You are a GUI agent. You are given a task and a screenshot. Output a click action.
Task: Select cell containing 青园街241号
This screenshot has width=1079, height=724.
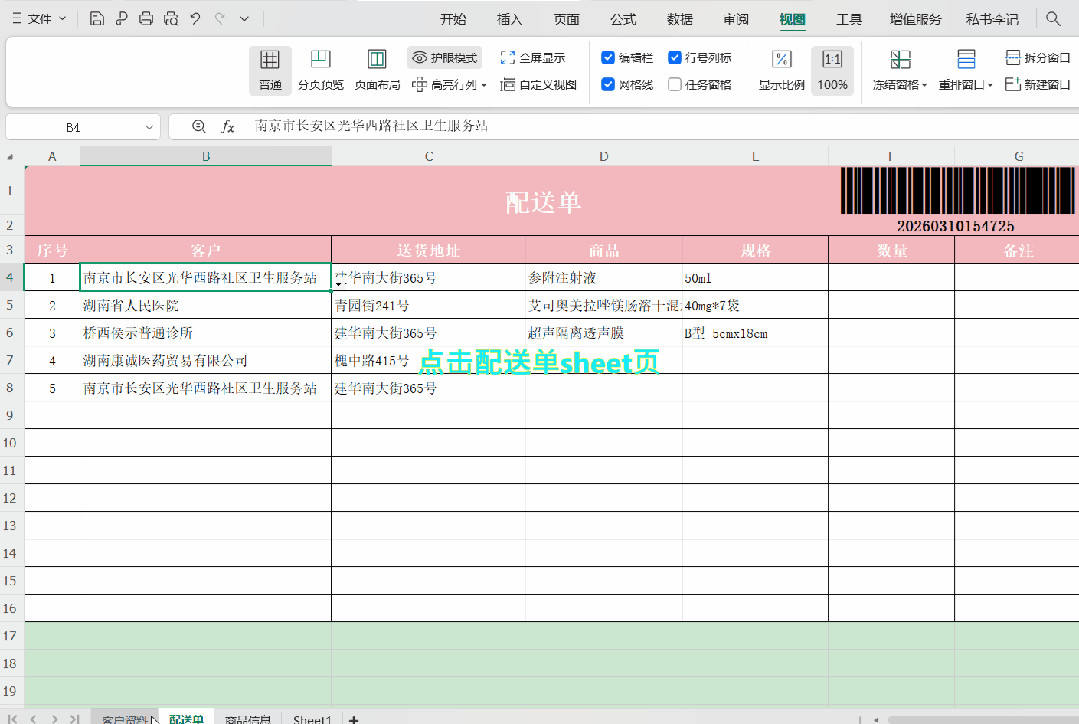pyautogui.click(x=429, y=305)
